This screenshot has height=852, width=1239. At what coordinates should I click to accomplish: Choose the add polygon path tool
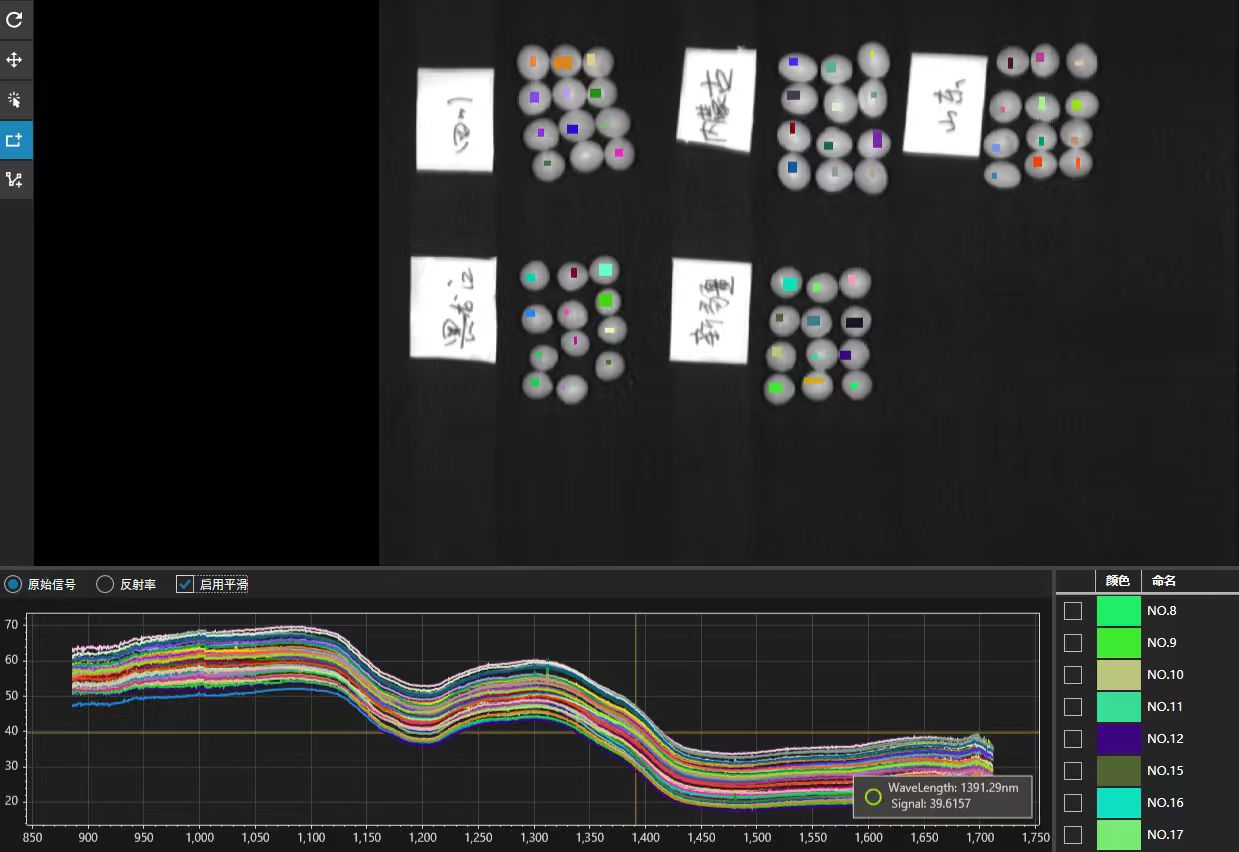tap(15, 180)
